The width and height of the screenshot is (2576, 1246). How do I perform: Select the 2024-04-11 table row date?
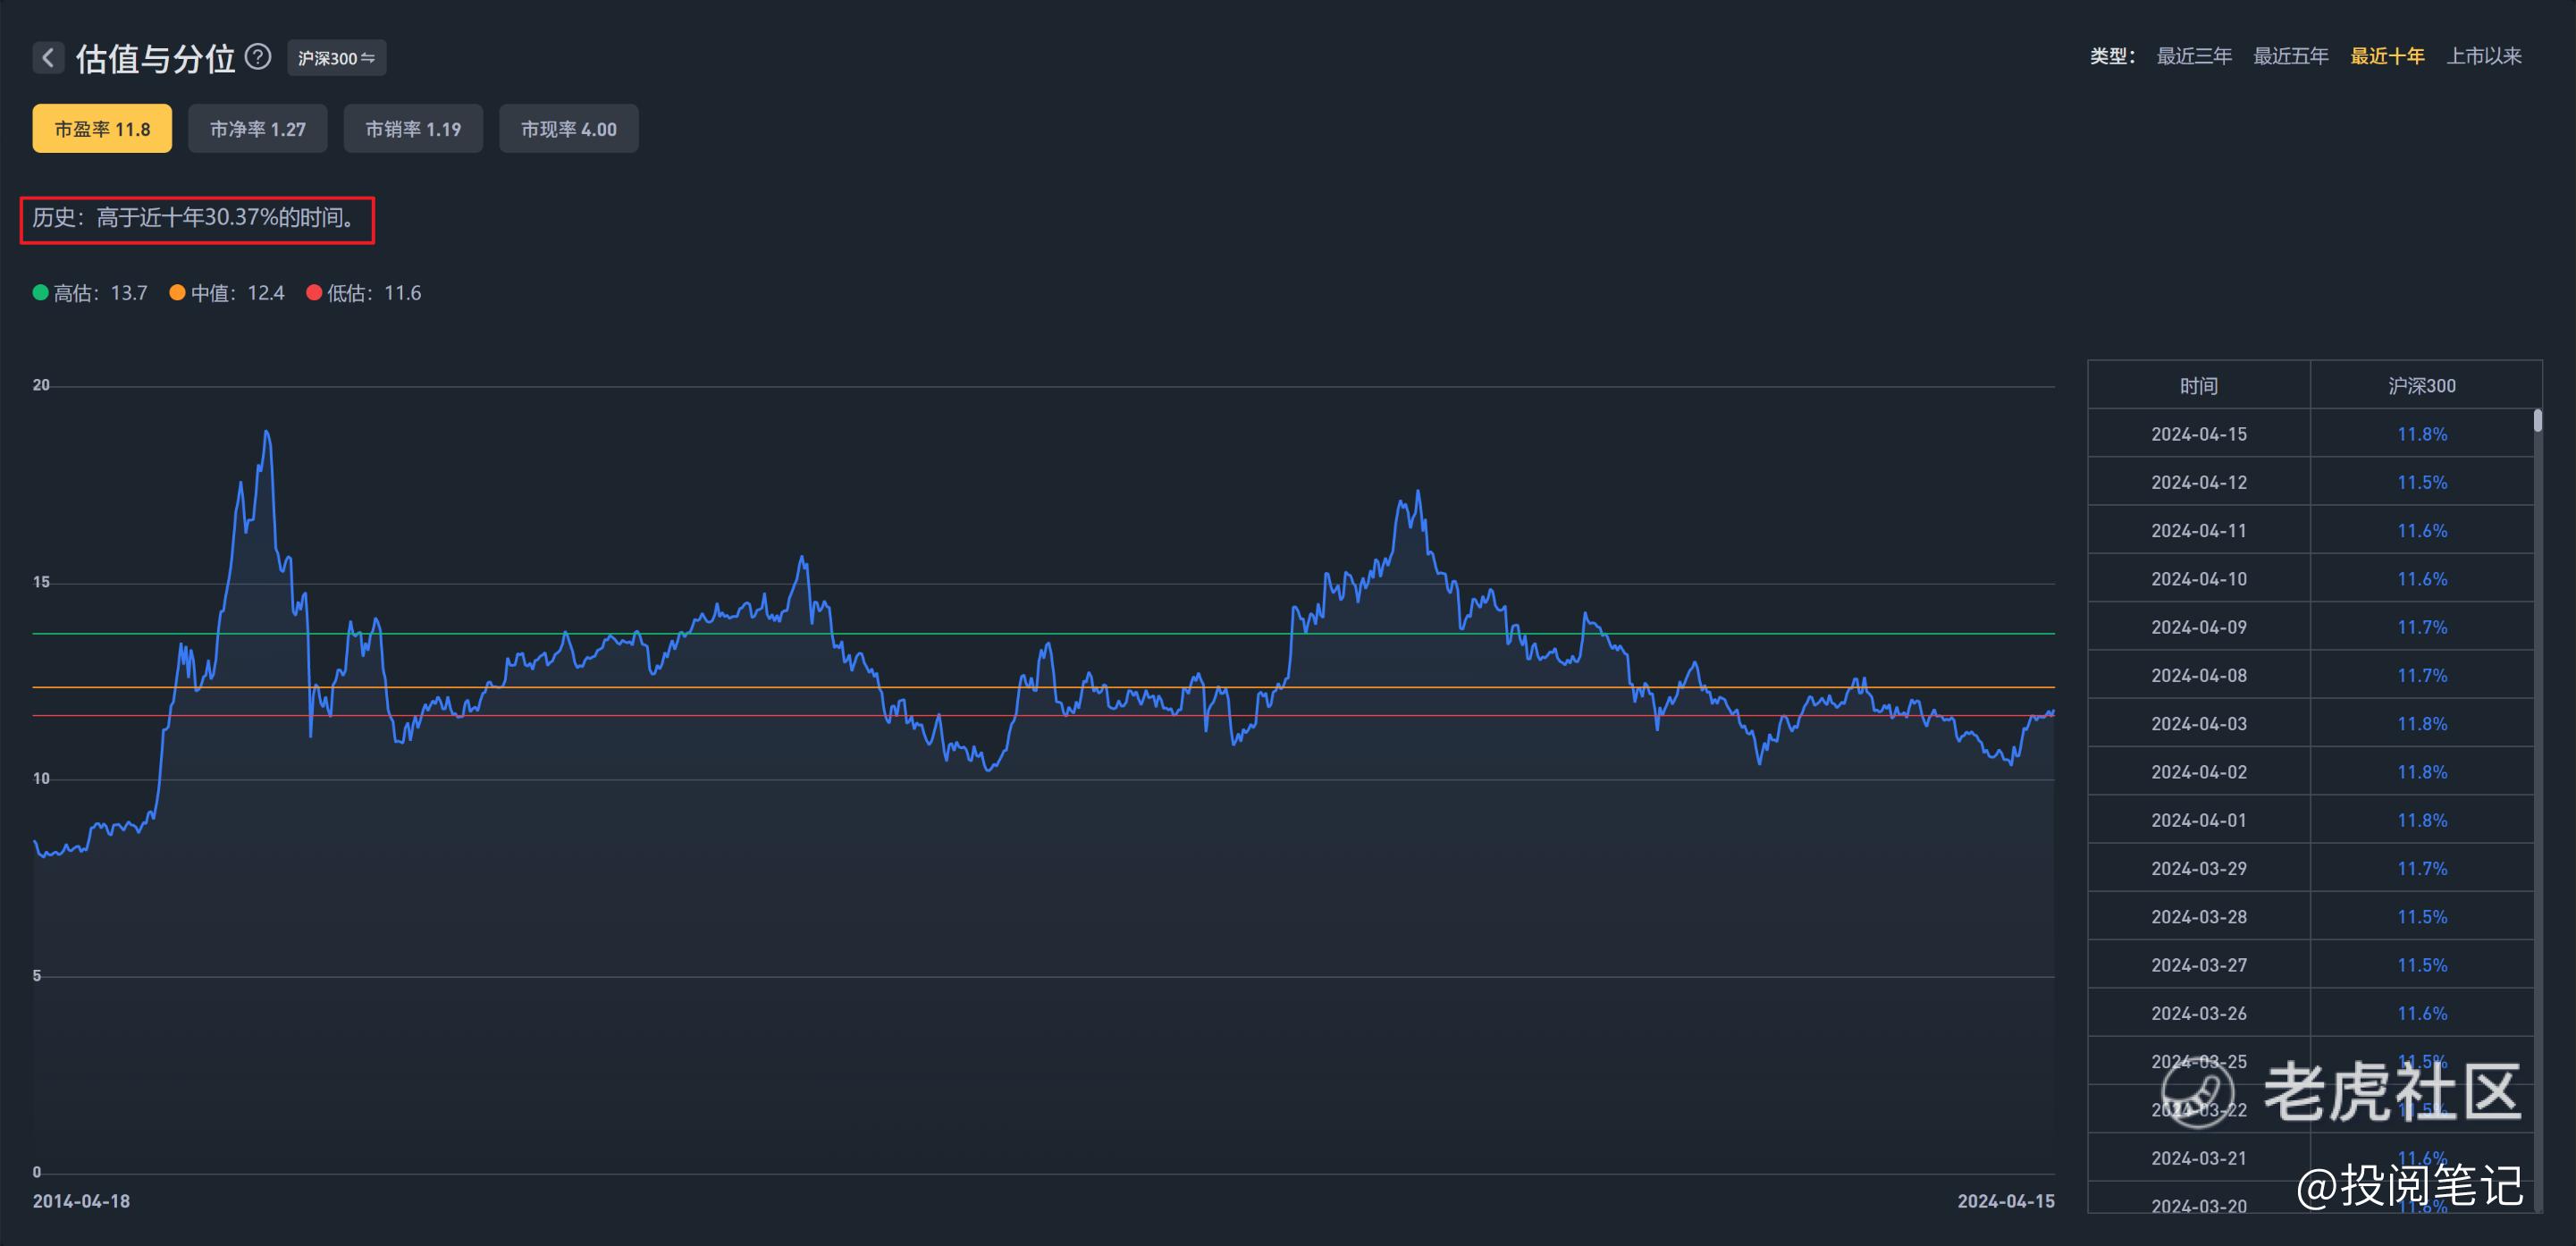pos(2199,531)
